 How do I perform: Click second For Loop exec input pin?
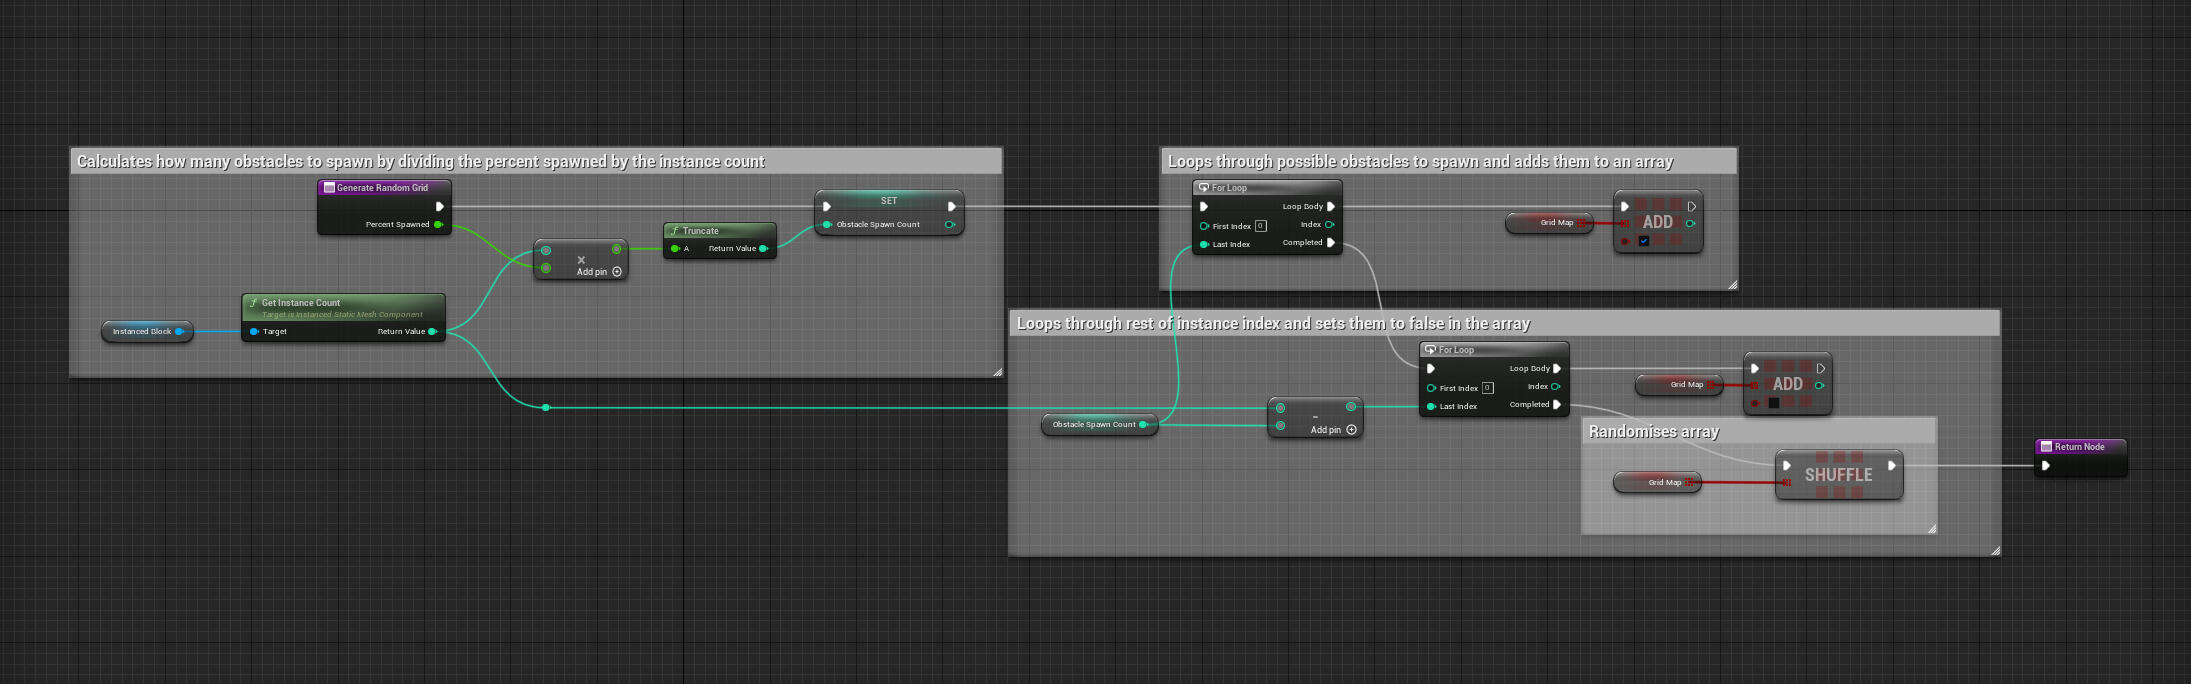coord(1431,369)
